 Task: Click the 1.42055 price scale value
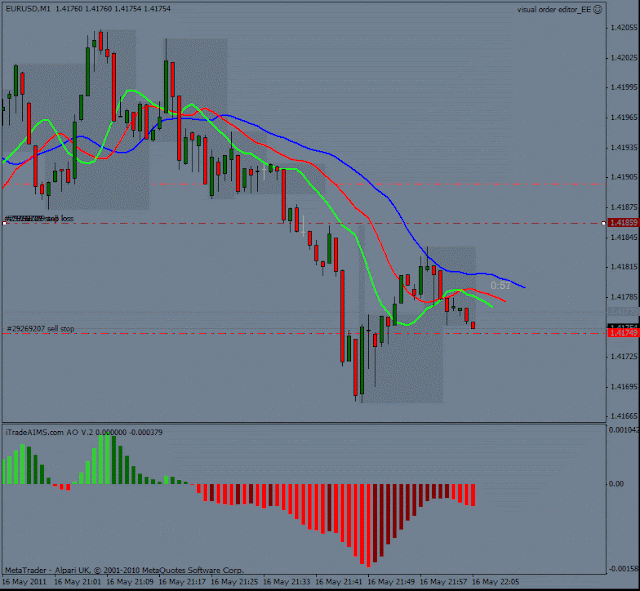click(624, 28)
